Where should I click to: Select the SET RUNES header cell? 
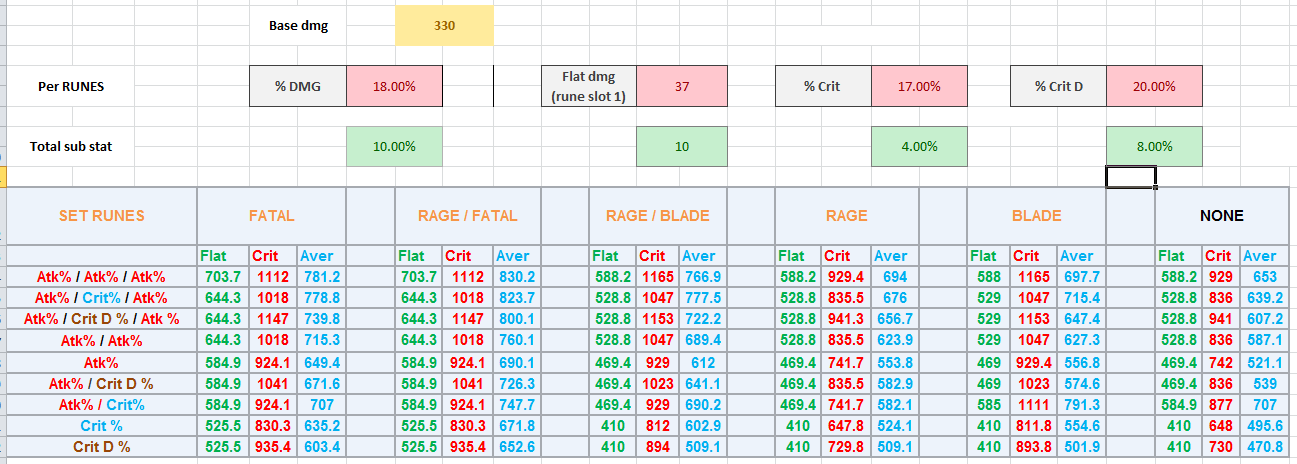coord(102,216)
